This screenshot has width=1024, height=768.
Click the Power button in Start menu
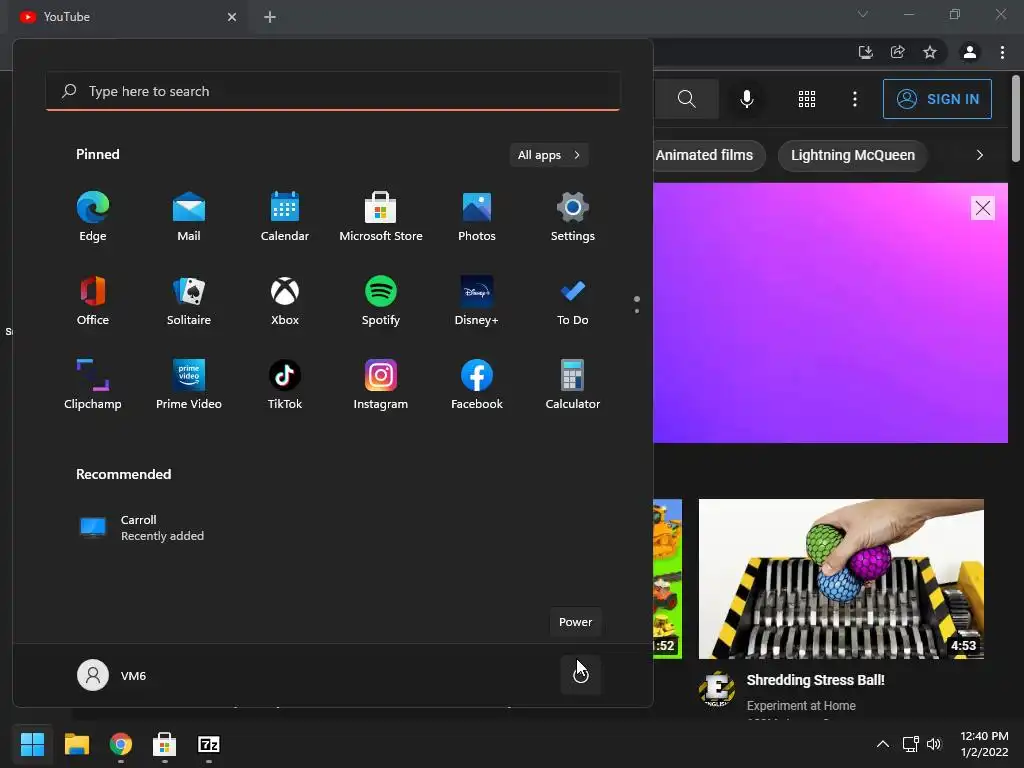[581, 675]
